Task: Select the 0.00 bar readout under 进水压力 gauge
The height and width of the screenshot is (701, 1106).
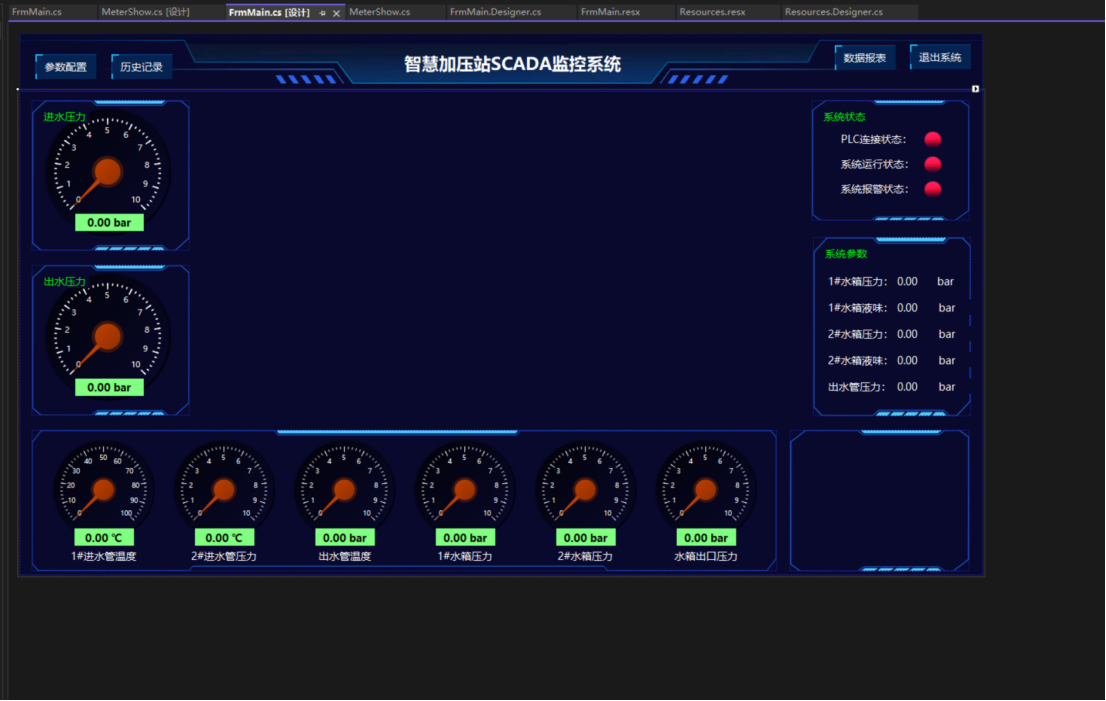Action: tap(109, 223)
